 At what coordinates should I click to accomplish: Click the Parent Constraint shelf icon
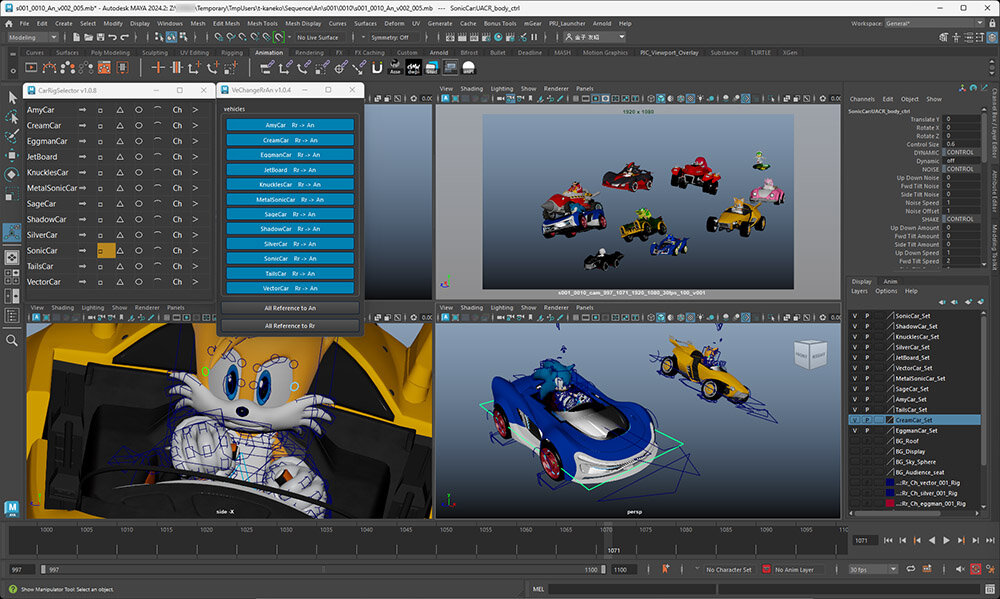pos(267,67)
